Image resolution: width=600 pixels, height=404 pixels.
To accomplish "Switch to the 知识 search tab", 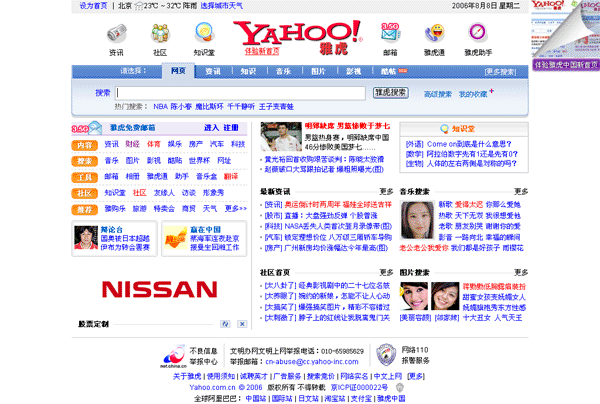I will coord(248,72).
